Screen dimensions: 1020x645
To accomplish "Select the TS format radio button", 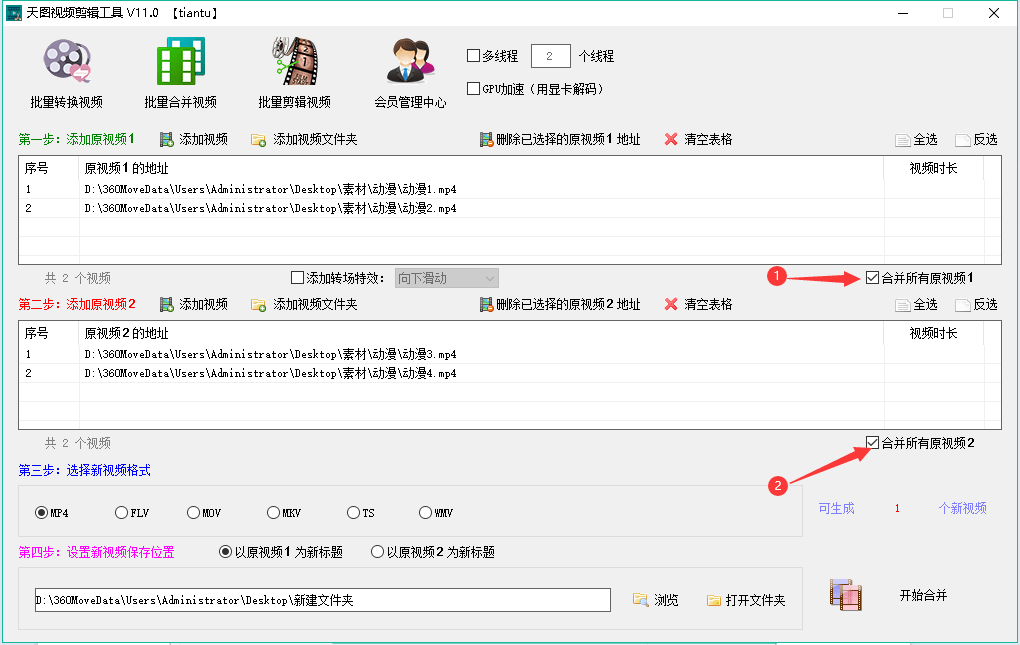I will [x=353, y=513].
